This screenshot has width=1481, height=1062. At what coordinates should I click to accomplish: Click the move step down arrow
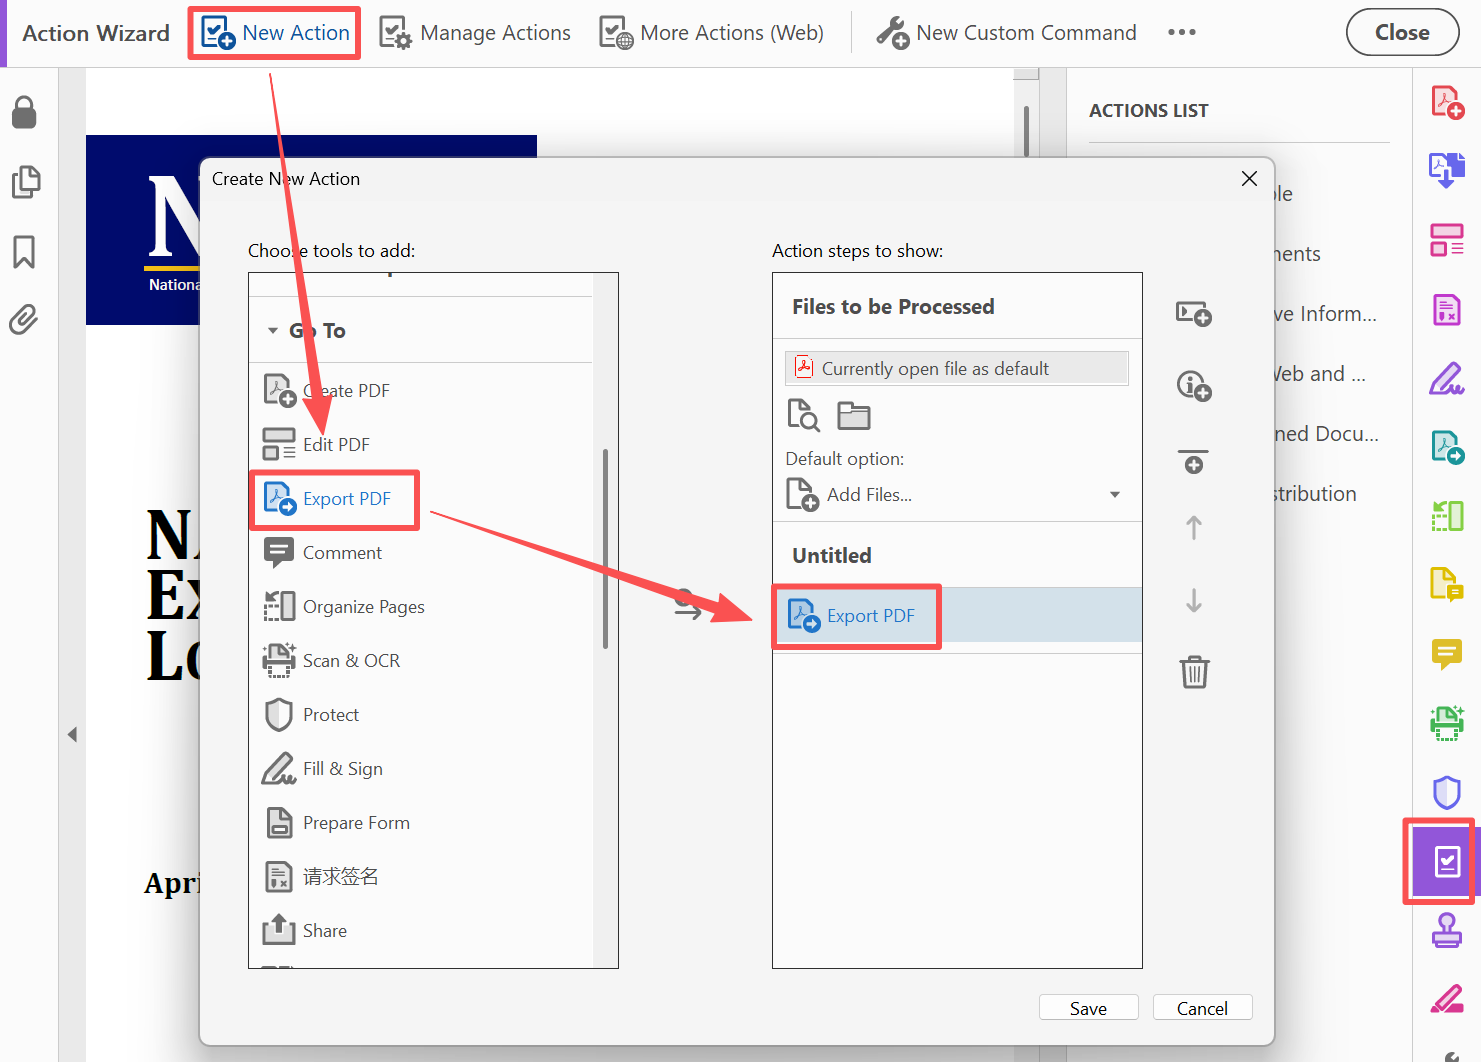(1193, 600)
